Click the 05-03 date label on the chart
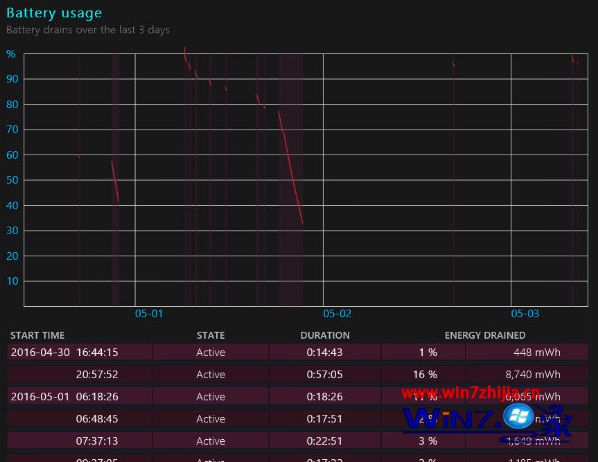This screenshot has width=598, height=462. (525, 314)
